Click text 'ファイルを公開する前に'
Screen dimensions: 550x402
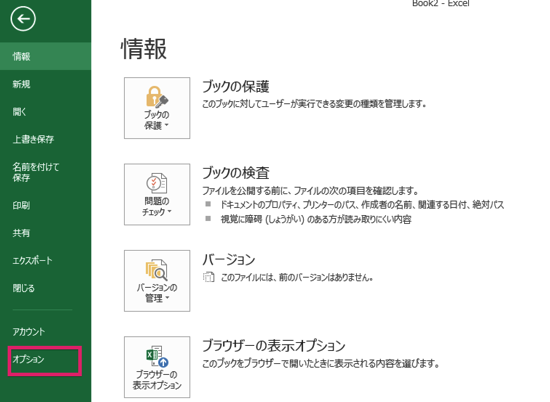tap(310, 191)
